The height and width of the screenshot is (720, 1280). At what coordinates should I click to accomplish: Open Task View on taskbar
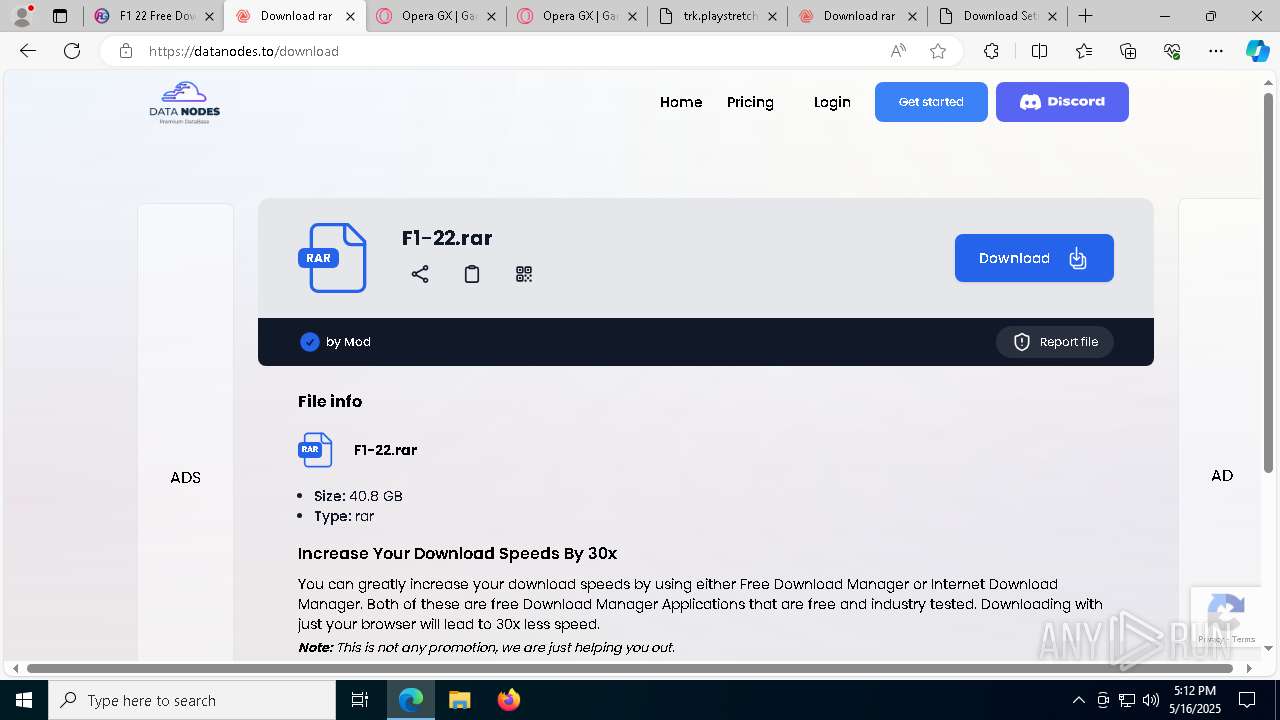[x=360, y=700]
